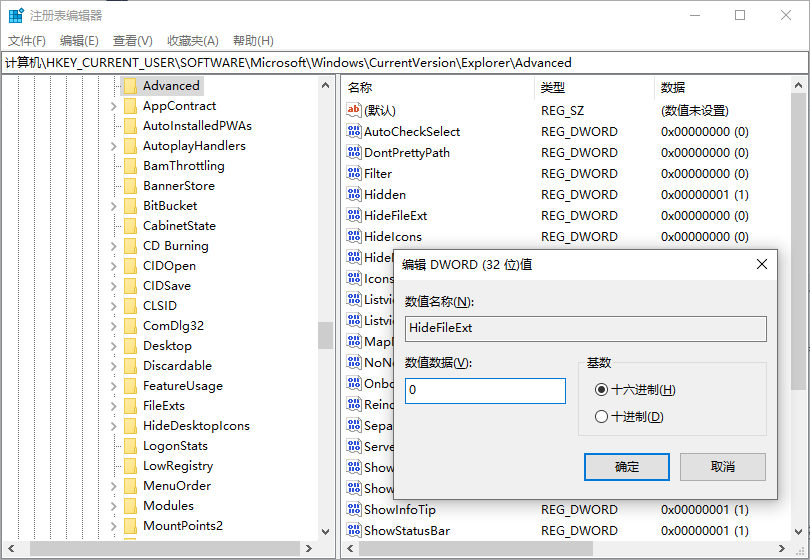Select the 十六进制(H) hexadecimal radio button

pos(601,390)
